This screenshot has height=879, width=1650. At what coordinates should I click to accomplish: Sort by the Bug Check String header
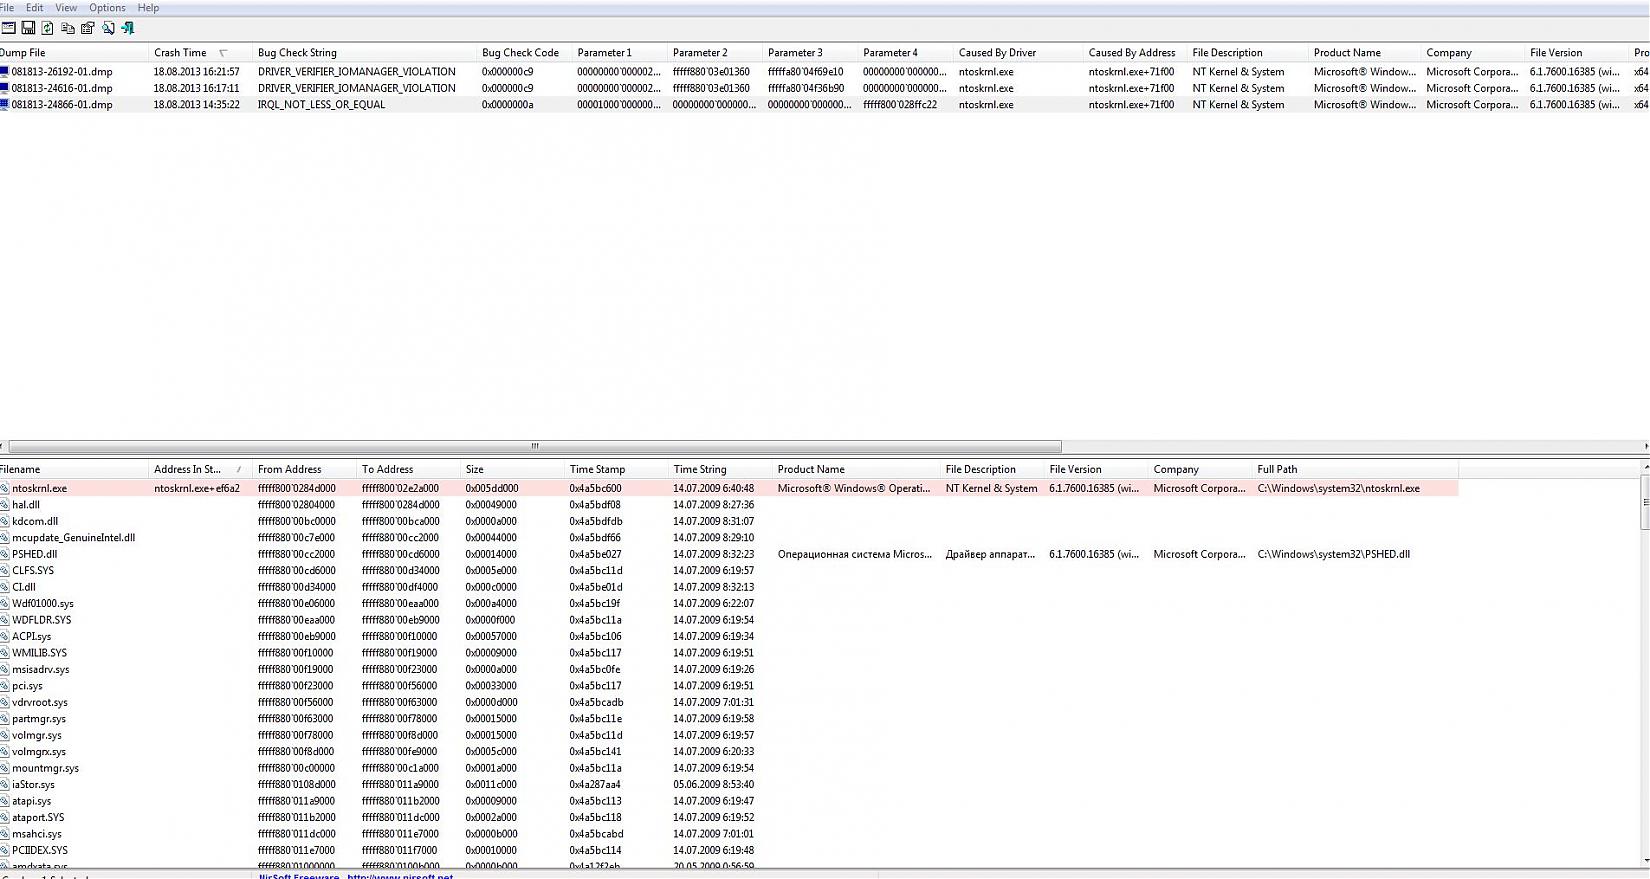pos(363,53)
